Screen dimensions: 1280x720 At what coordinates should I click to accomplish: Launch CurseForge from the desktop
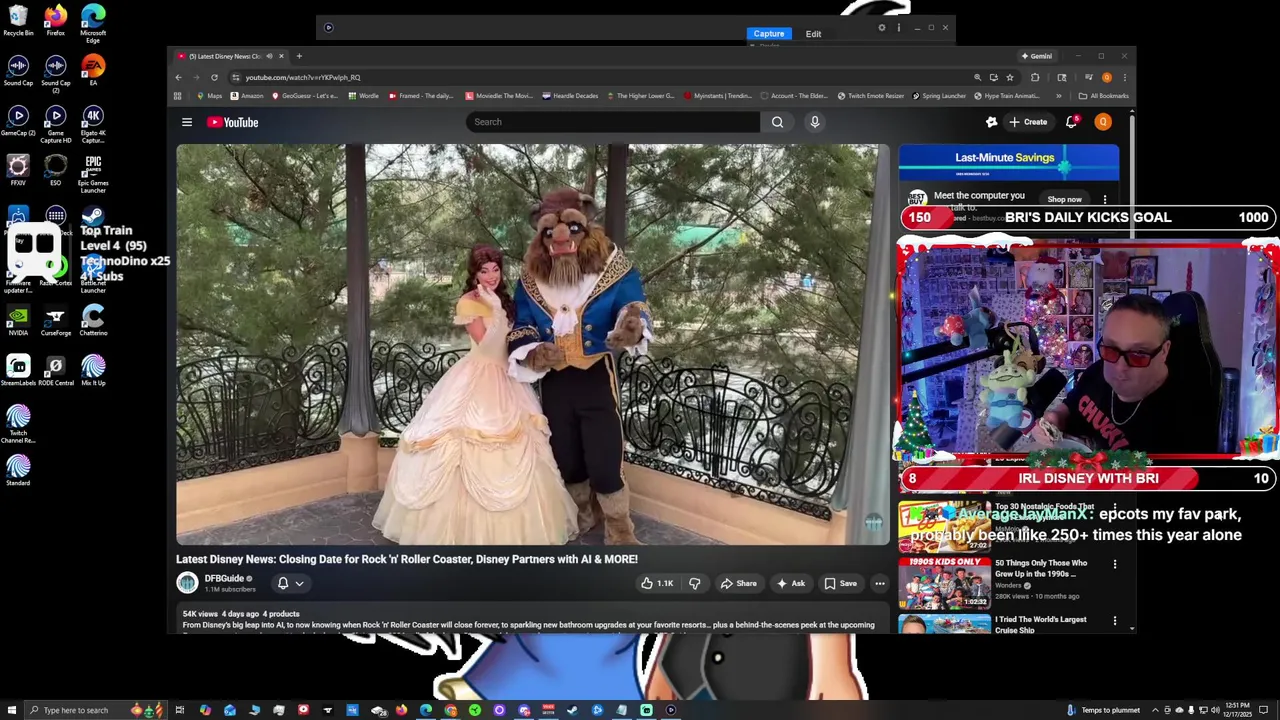point(55,321)
